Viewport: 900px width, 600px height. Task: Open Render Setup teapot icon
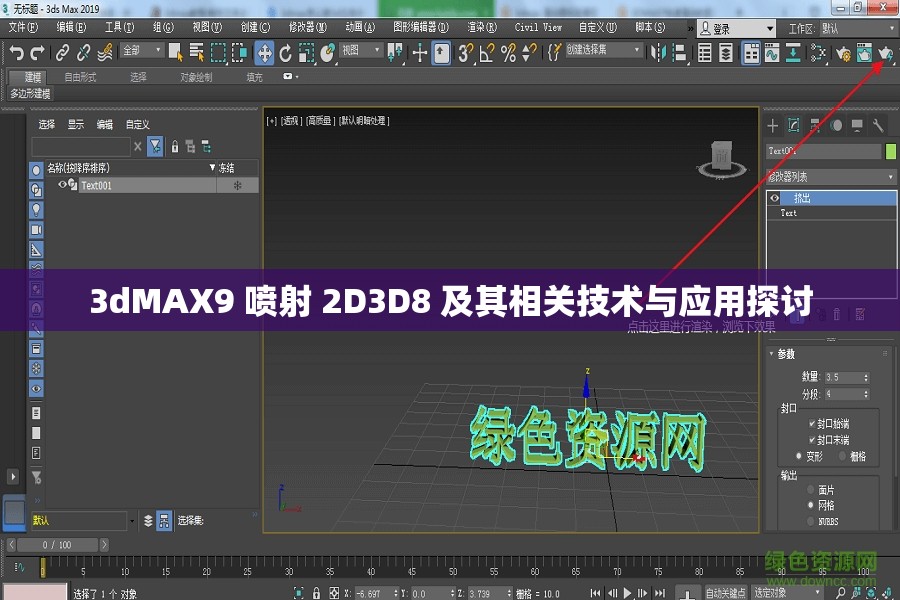click(x=843, y=53)
